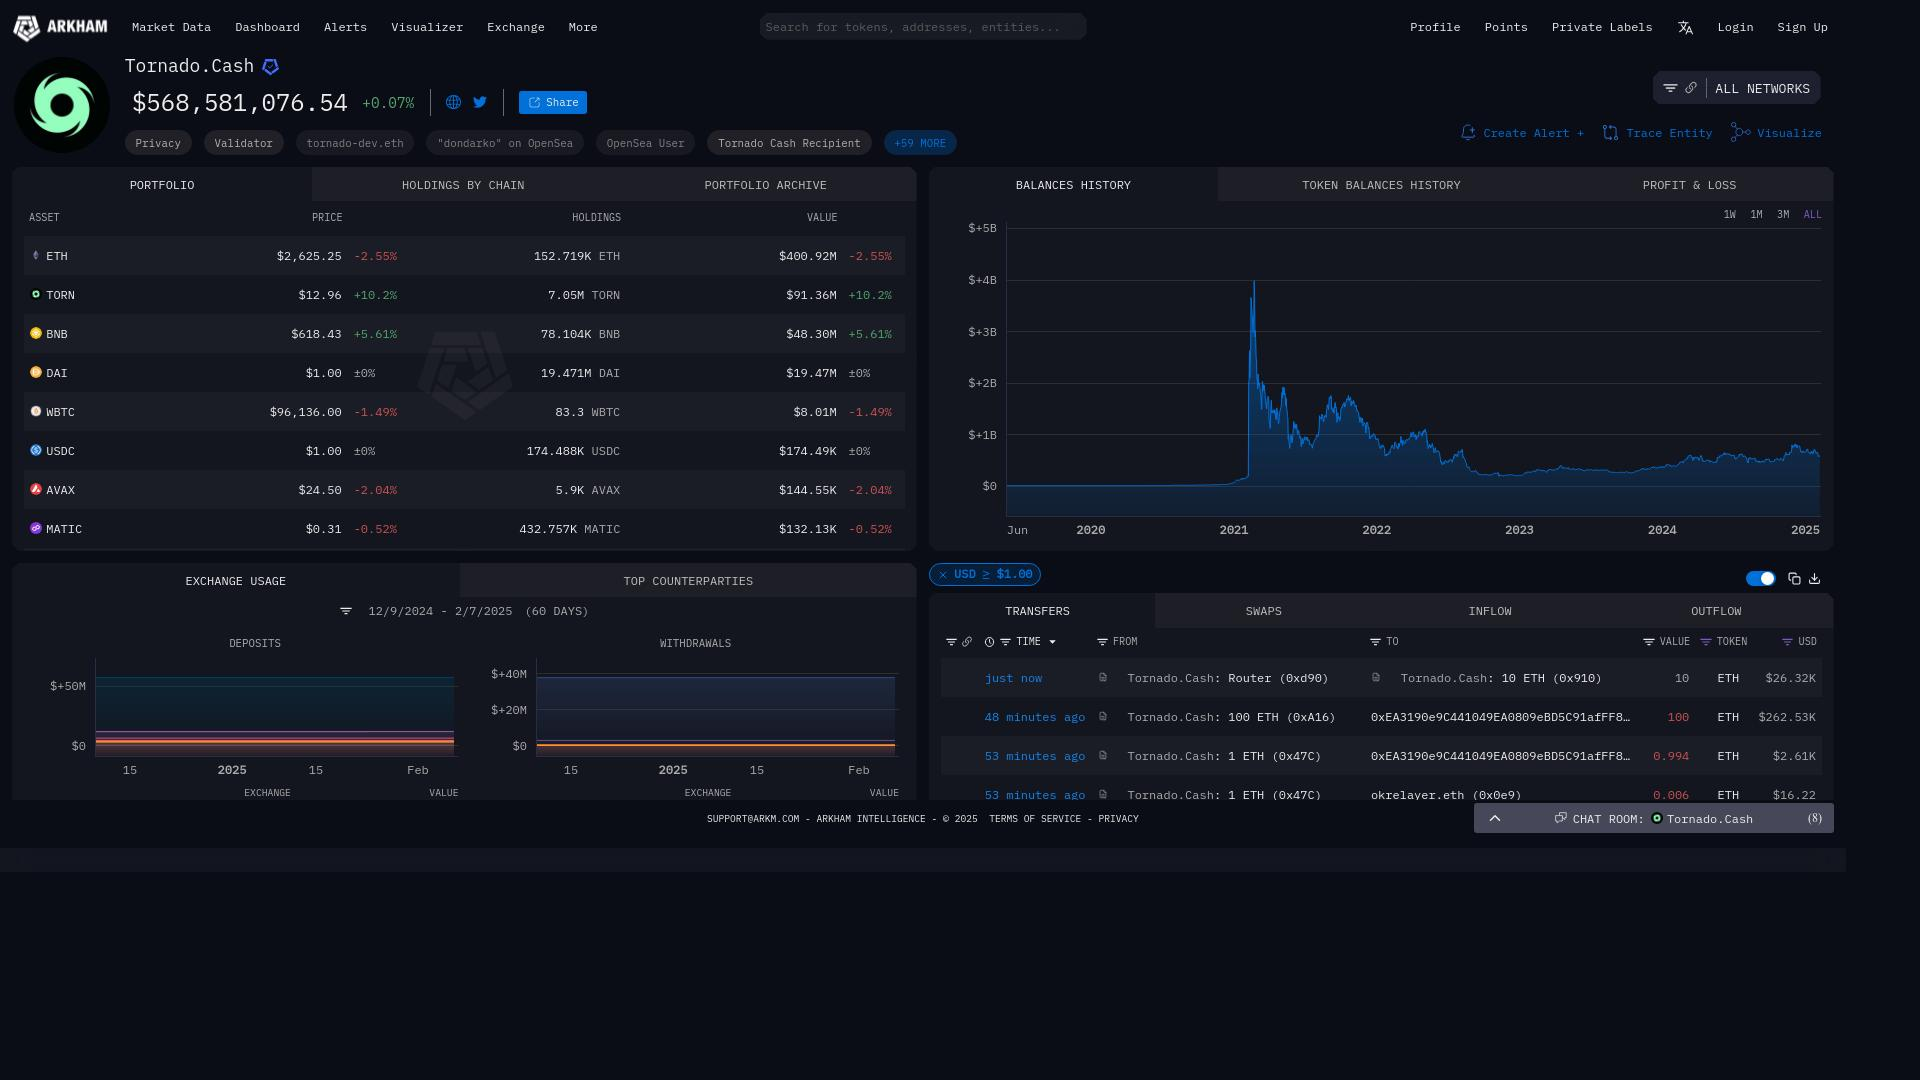1920x1080 pixels.
Task: Open the Tornado.Cash Twitter profile icon
Action: tap(480, 102)
